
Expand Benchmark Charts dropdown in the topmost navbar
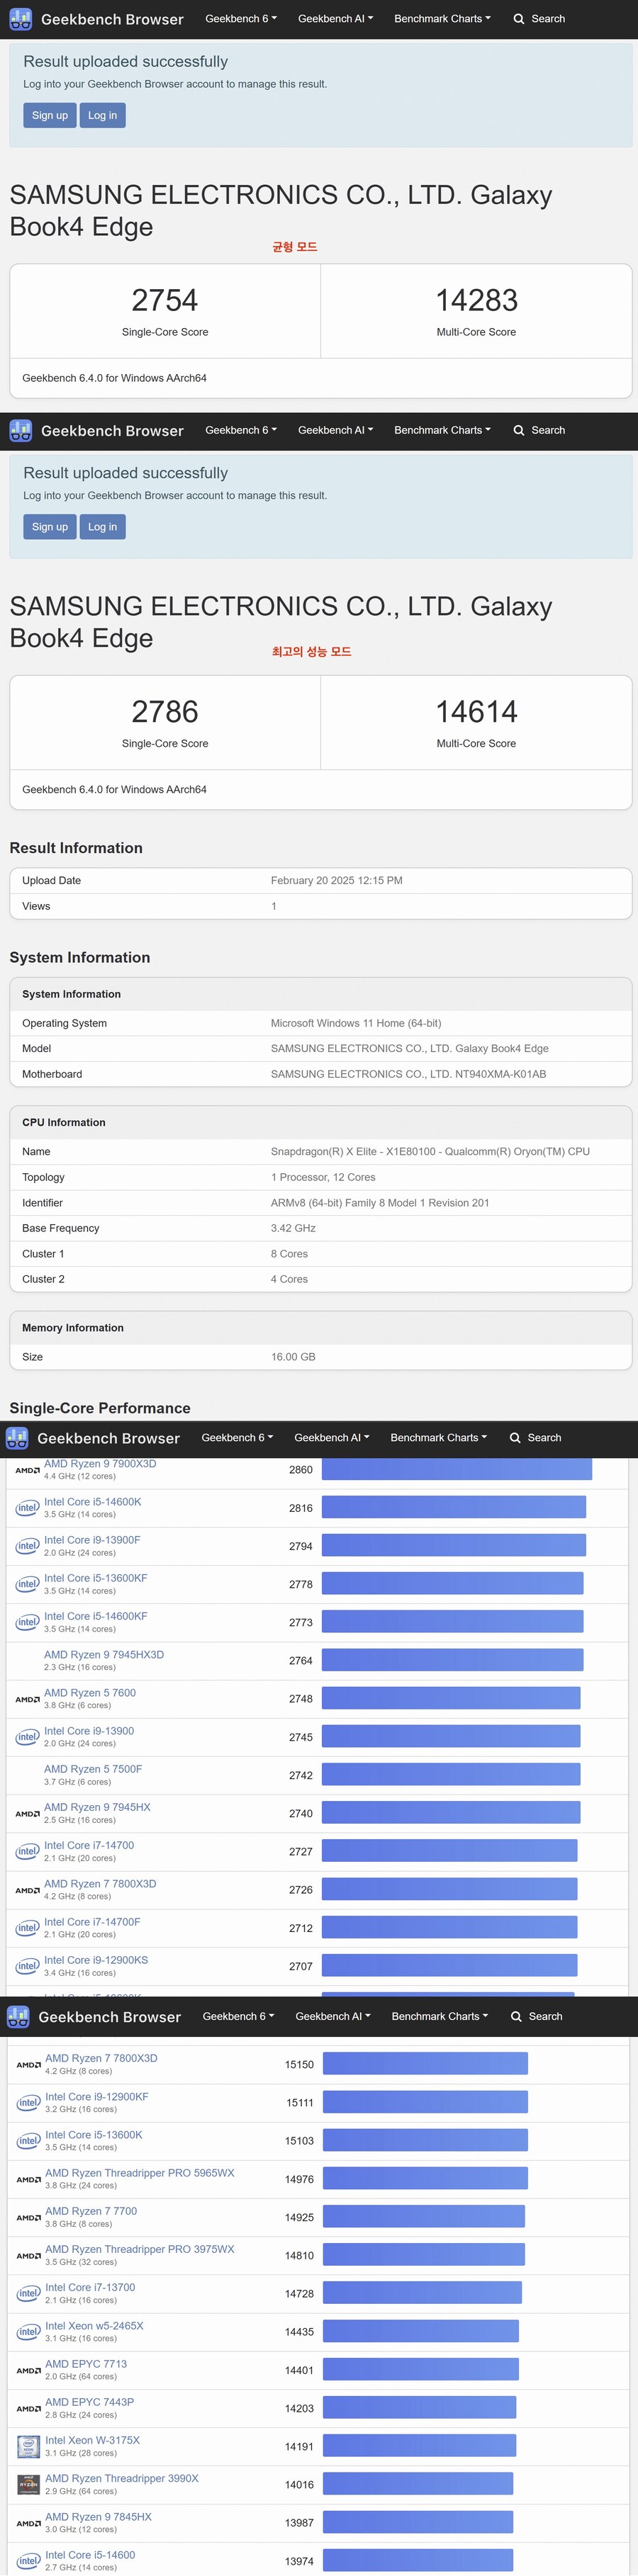tap(442, 19)
